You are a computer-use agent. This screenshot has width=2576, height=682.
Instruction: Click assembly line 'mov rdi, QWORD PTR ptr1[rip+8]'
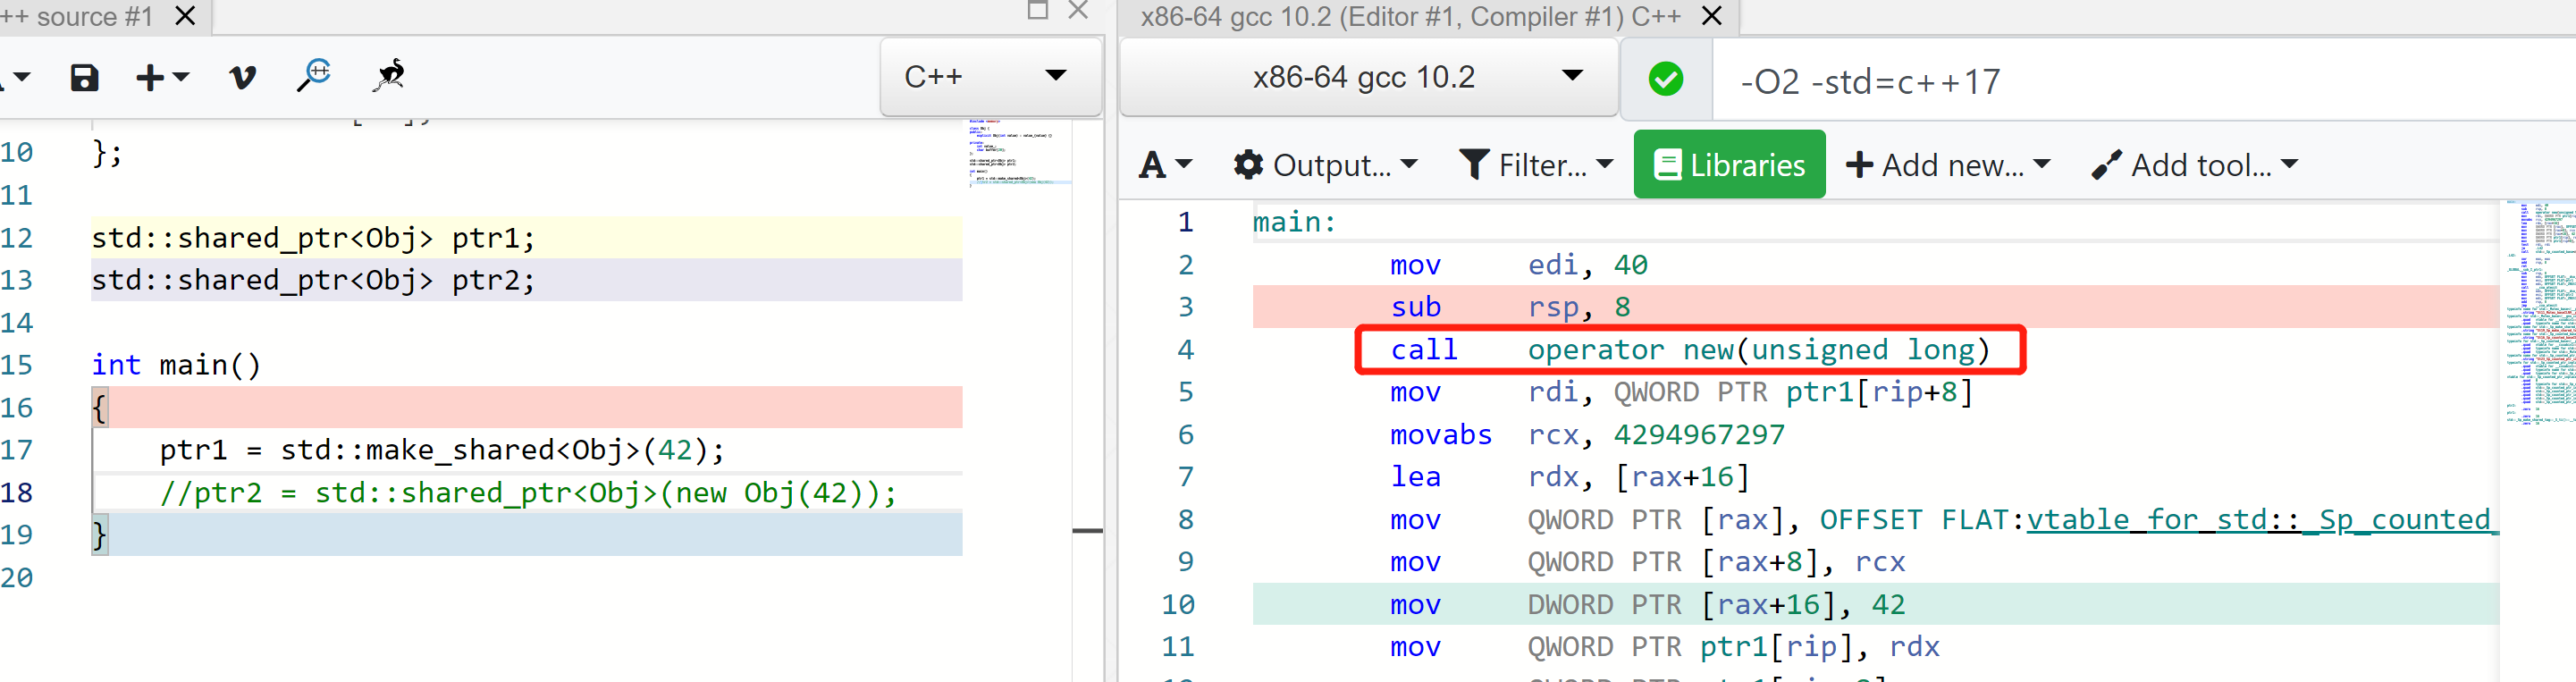[x=1682, y=392]
